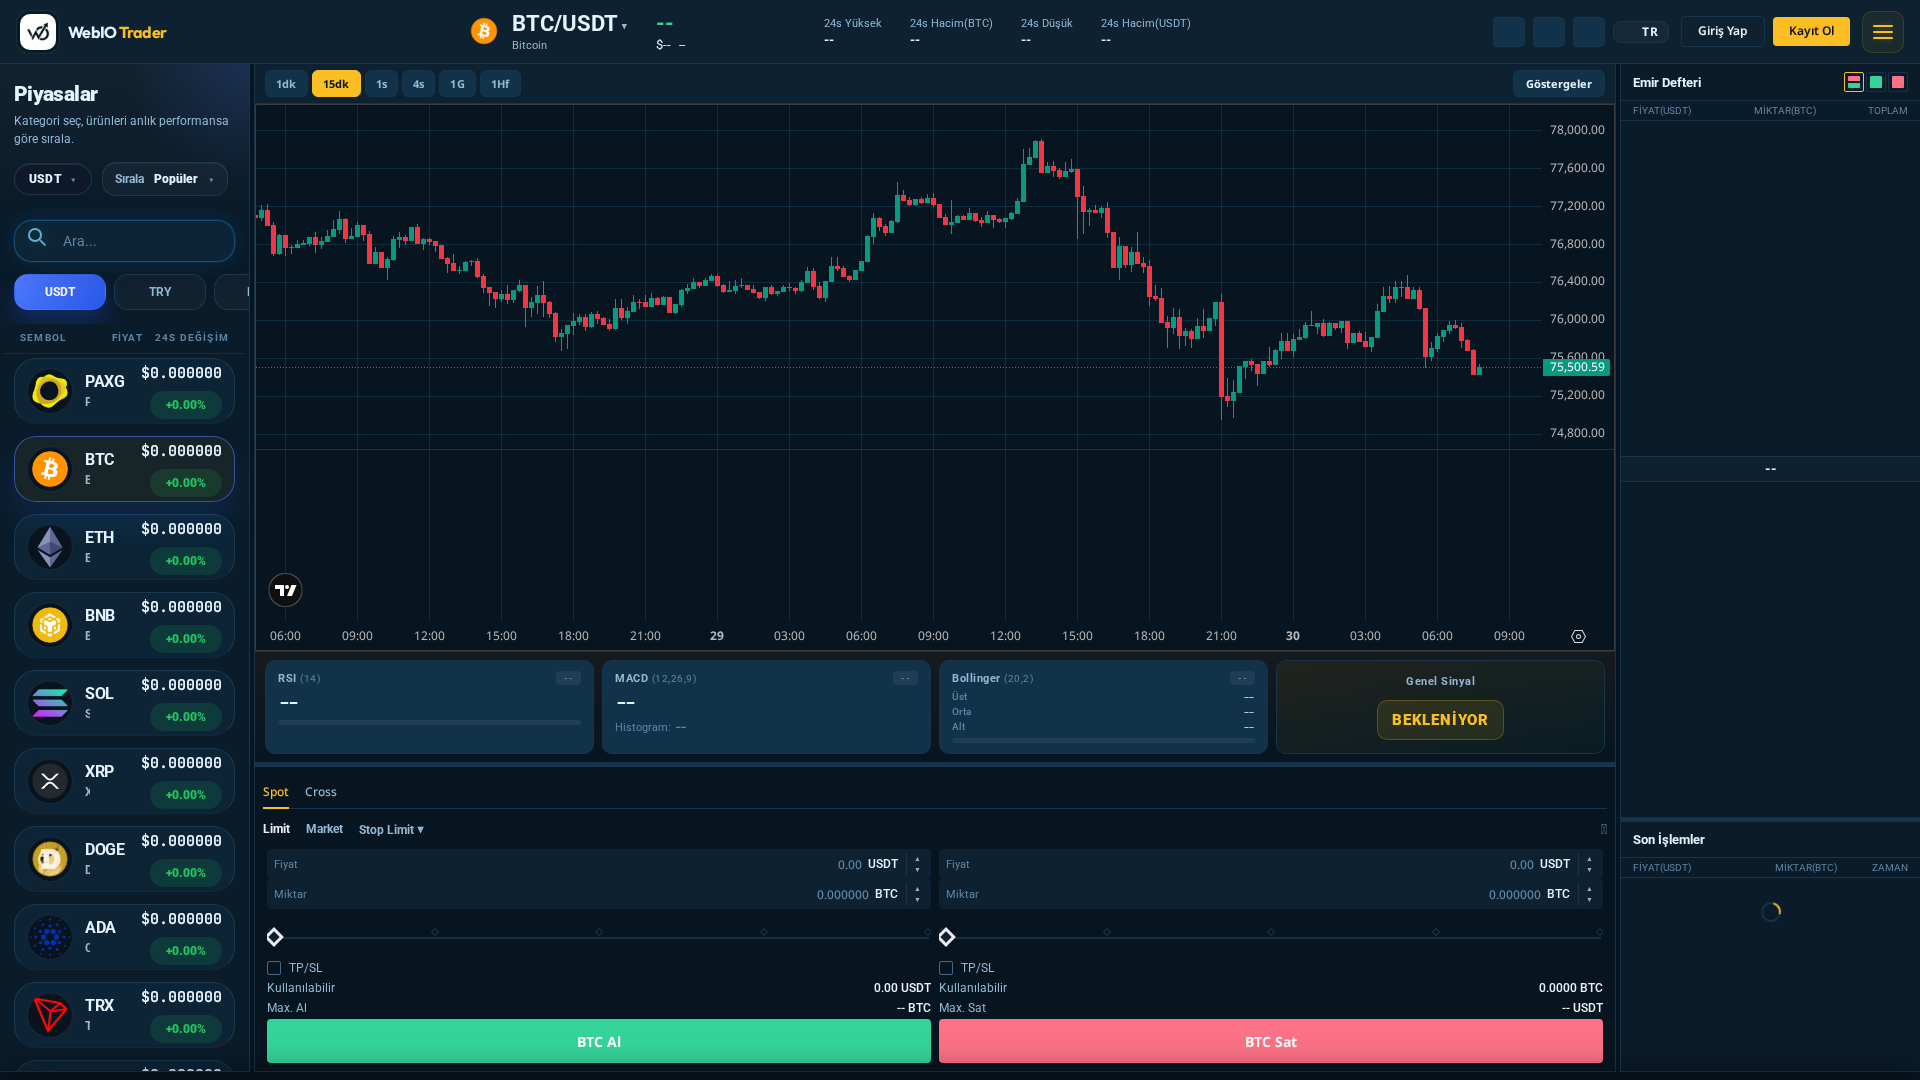Click the second diamond mark on buy slider
Image resolution: width=1920 pixels, height=1080 pixels.
tap(599, 932)
